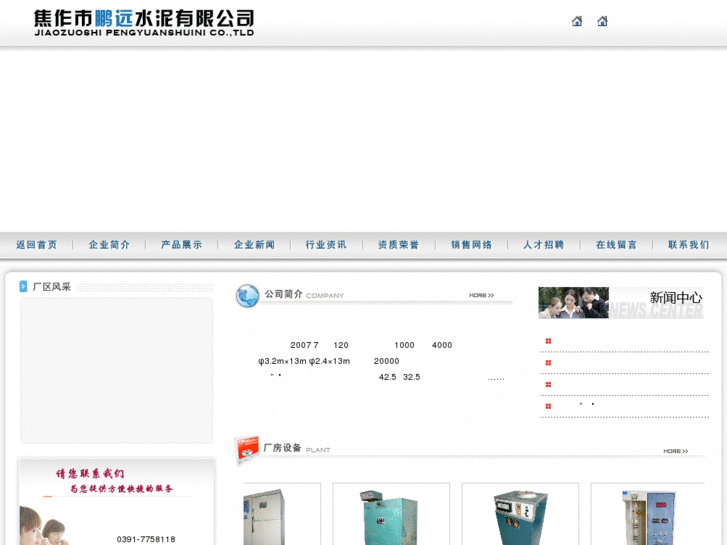Click MORE link in 厂房设备 section
Image resolution: width=727 pixels, height=545 pixels.
point(676,451)
